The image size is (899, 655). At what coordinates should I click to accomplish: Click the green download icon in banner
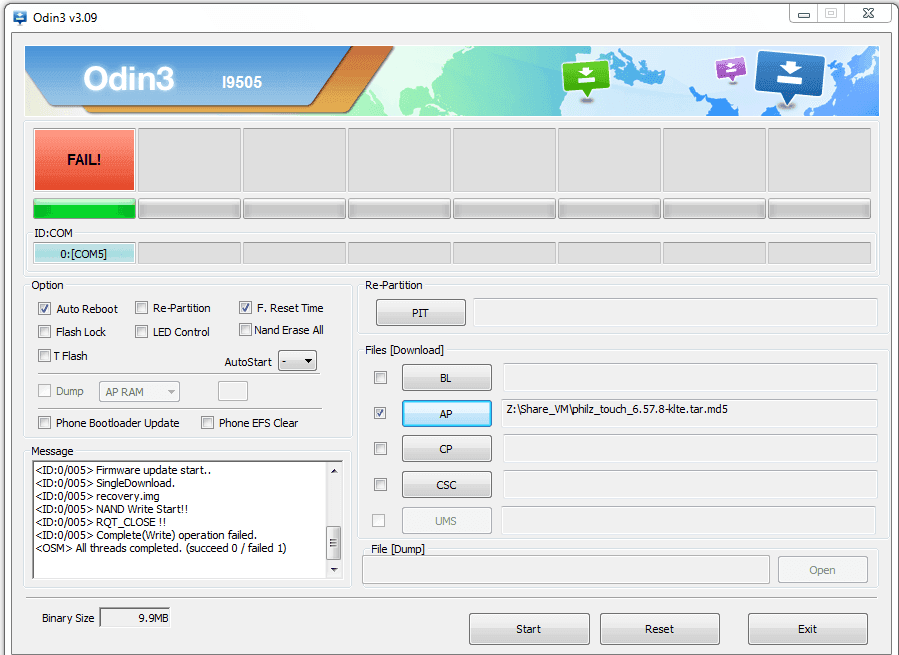(x=585, y=78)
